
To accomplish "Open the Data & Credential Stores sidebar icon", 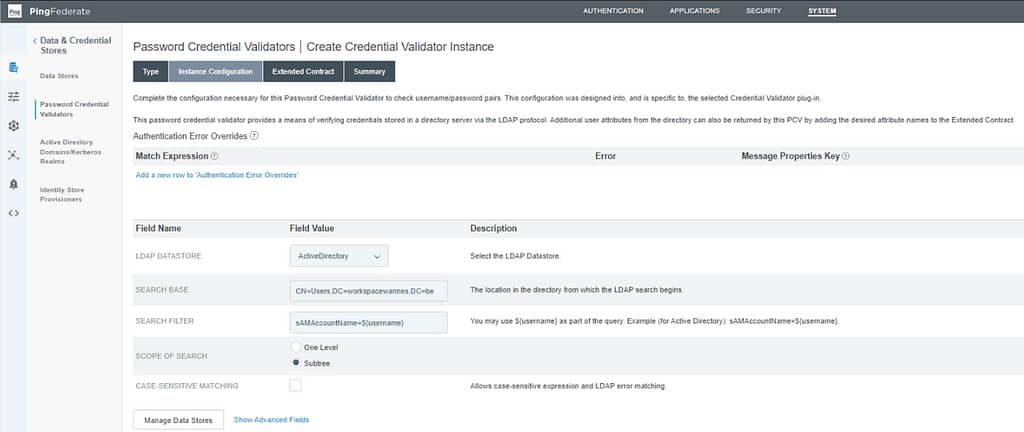I will point(14,67).
